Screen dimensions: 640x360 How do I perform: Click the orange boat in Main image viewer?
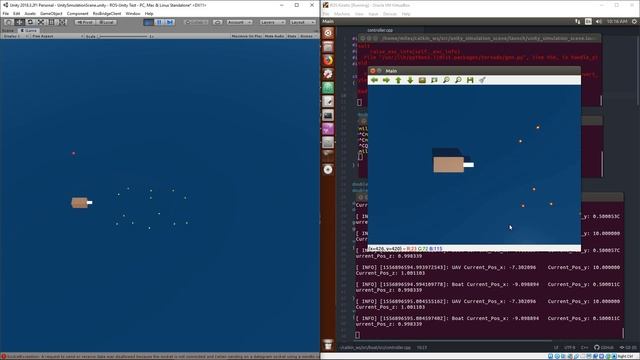click(x=448, y=165)
